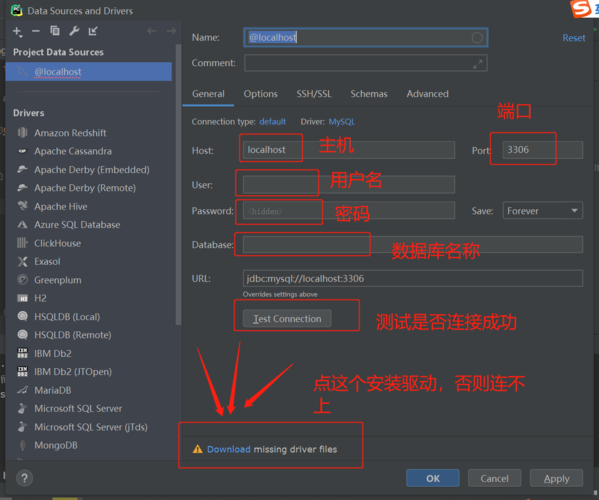This screenshot has width=599, height=500.
Task: Click the User input field
Action: tap(349, 185)
